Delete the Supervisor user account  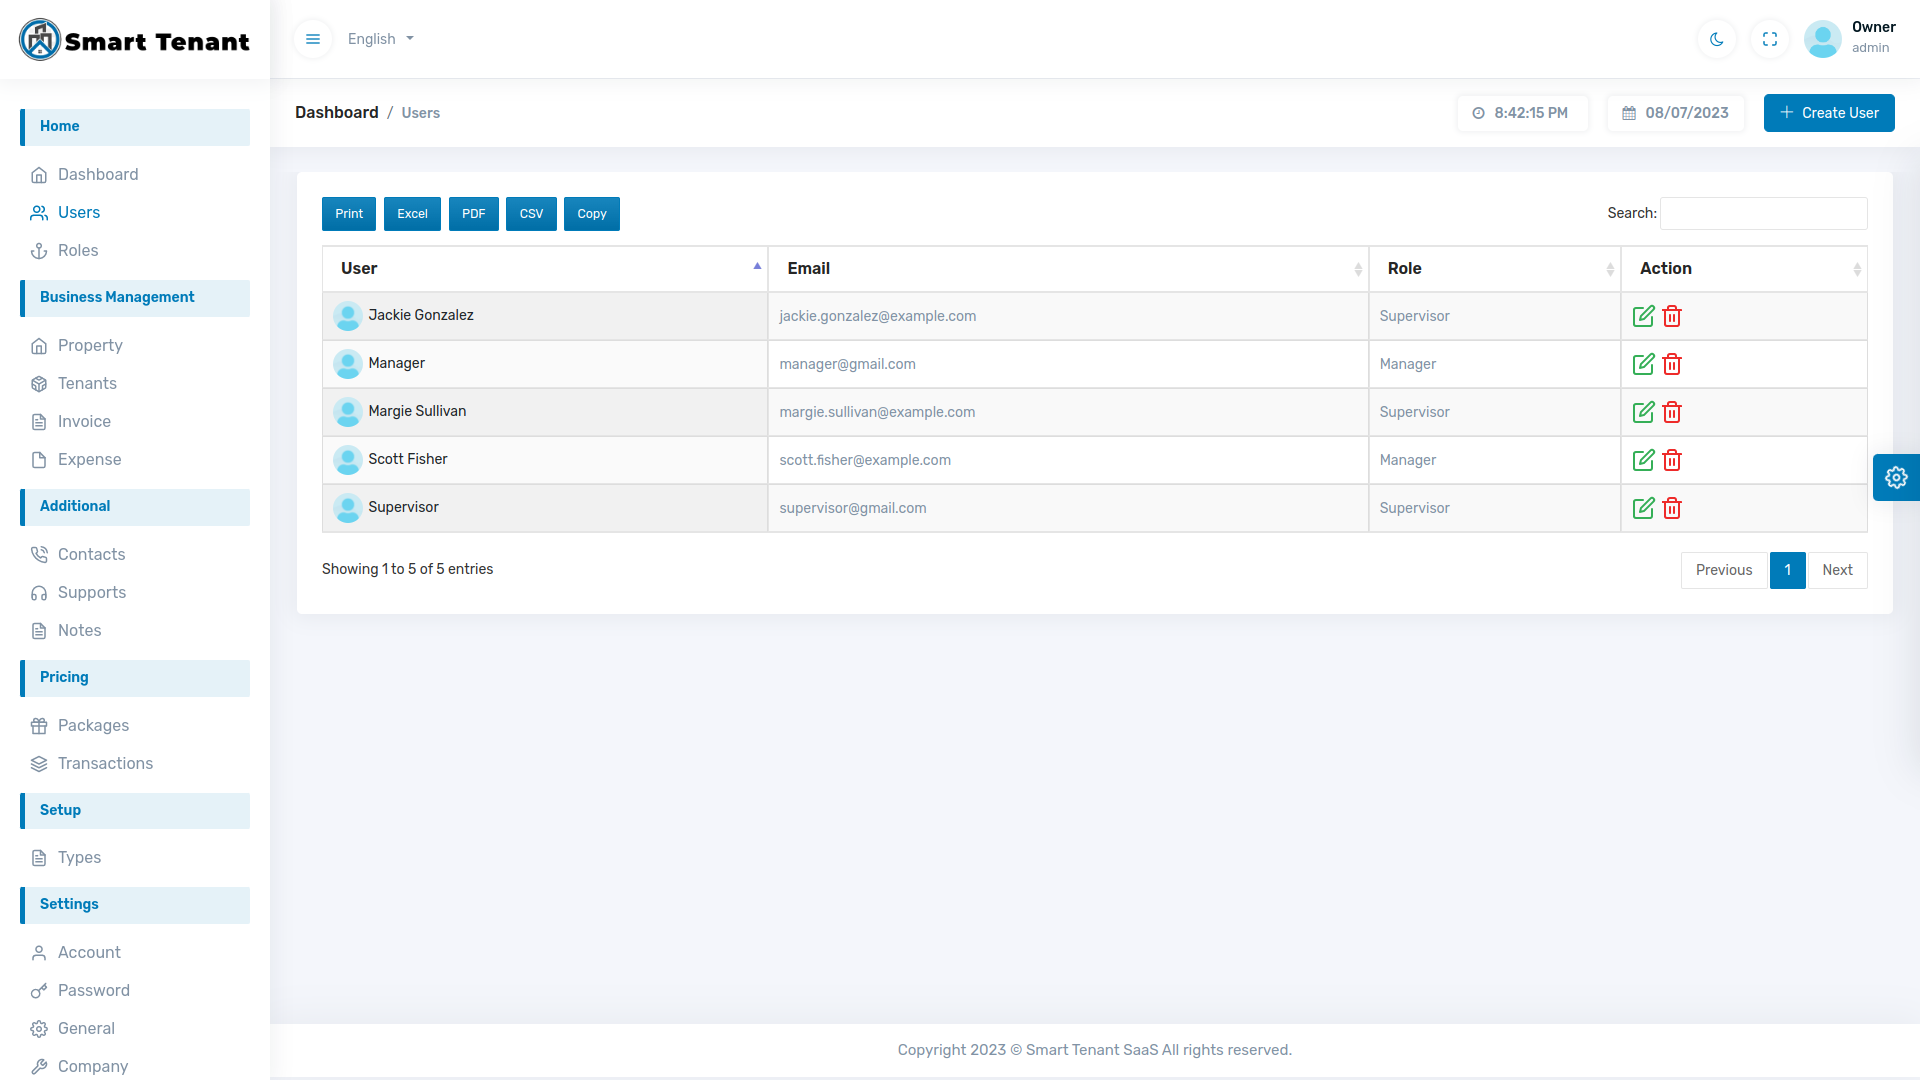click(x=1672, y=508)
